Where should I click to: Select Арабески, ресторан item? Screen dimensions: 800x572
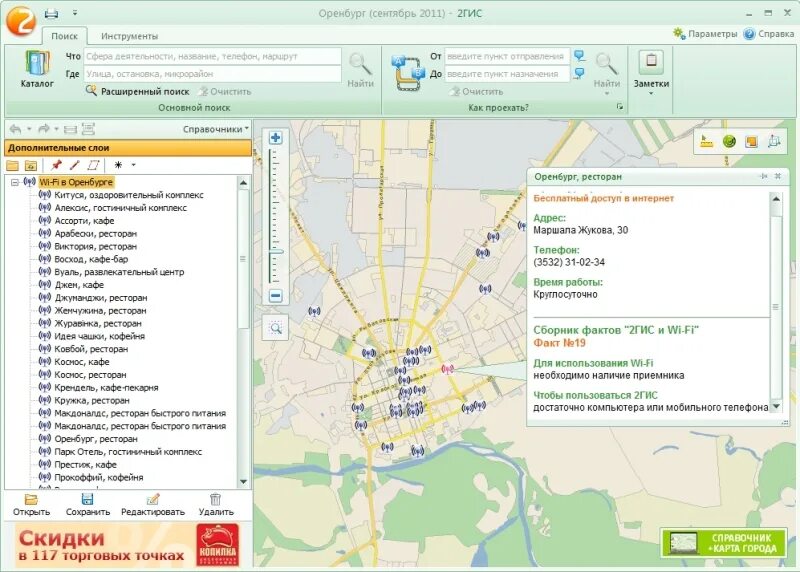click(95, 234)
